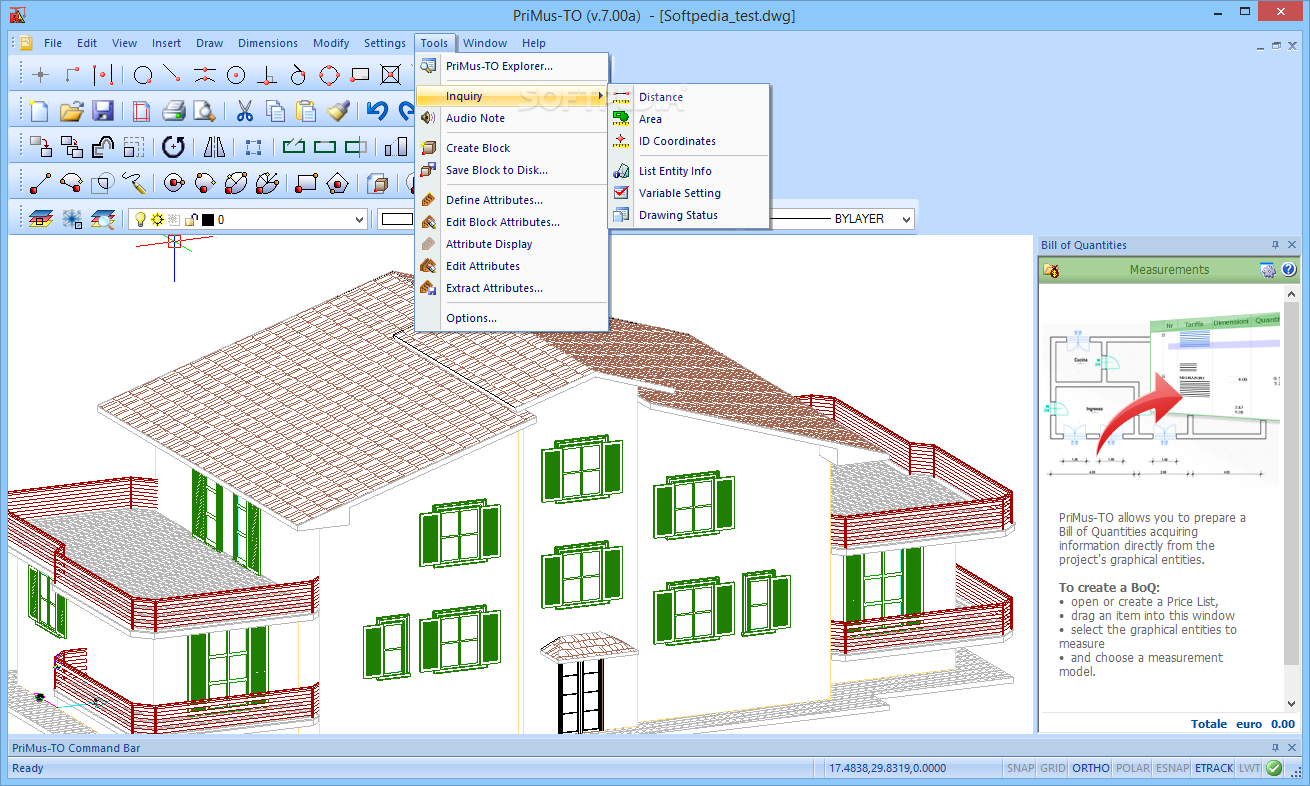
Task: Select the Arc draw tool
Action: coord(71,183)
